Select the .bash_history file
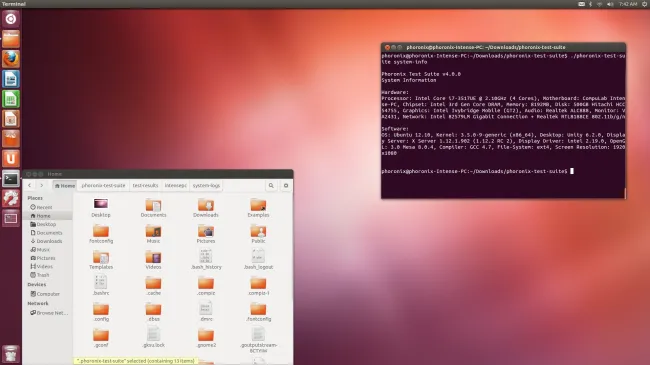This screenshot has width=650, height=365. click(206, 259)
